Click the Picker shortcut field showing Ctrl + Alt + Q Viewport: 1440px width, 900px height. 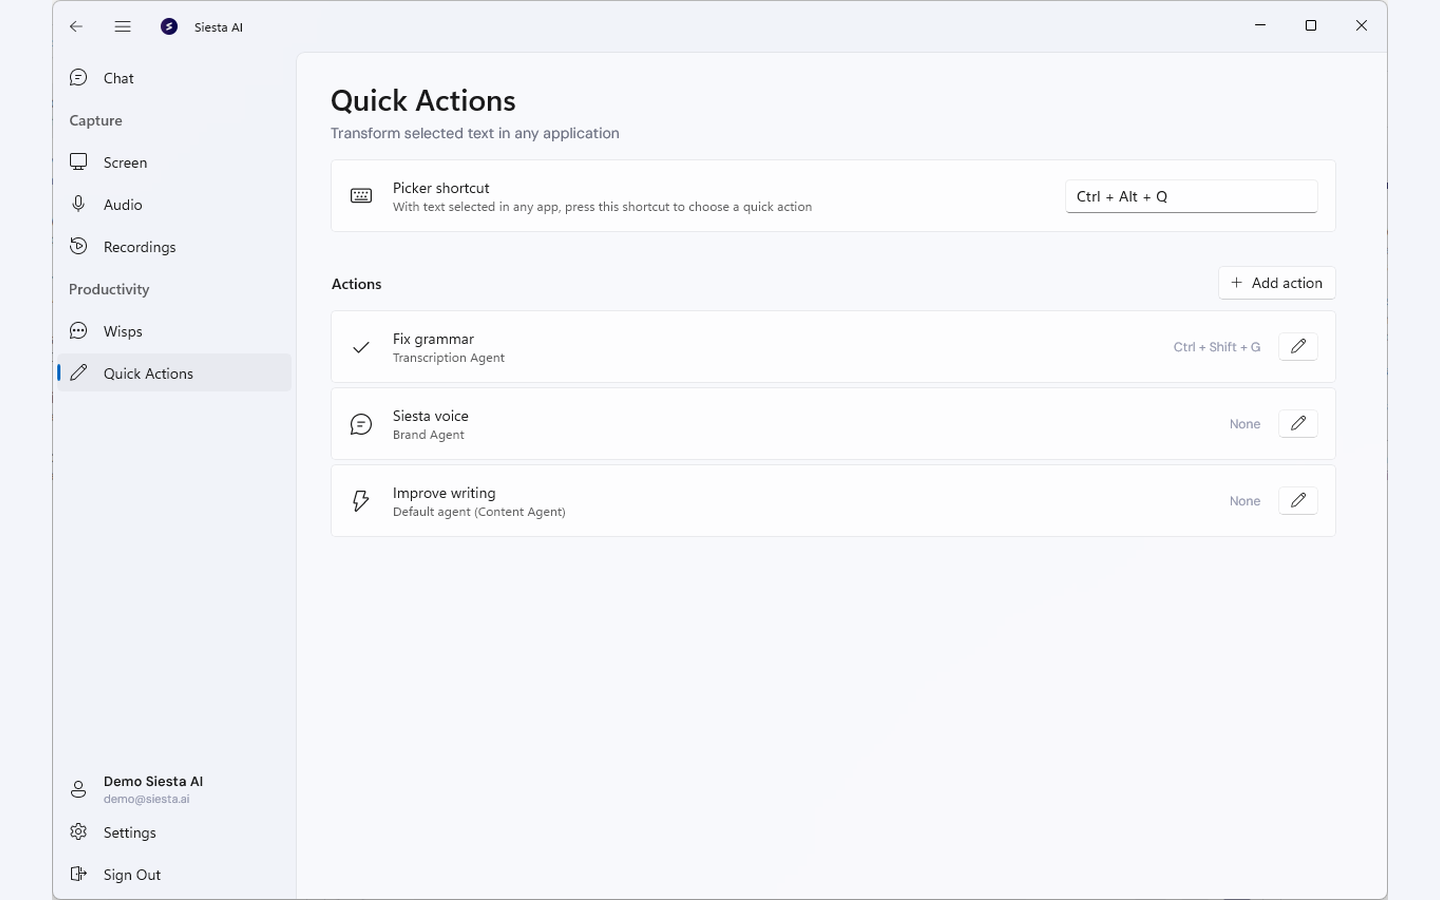pyautogui.click(x=1191, y=196)
